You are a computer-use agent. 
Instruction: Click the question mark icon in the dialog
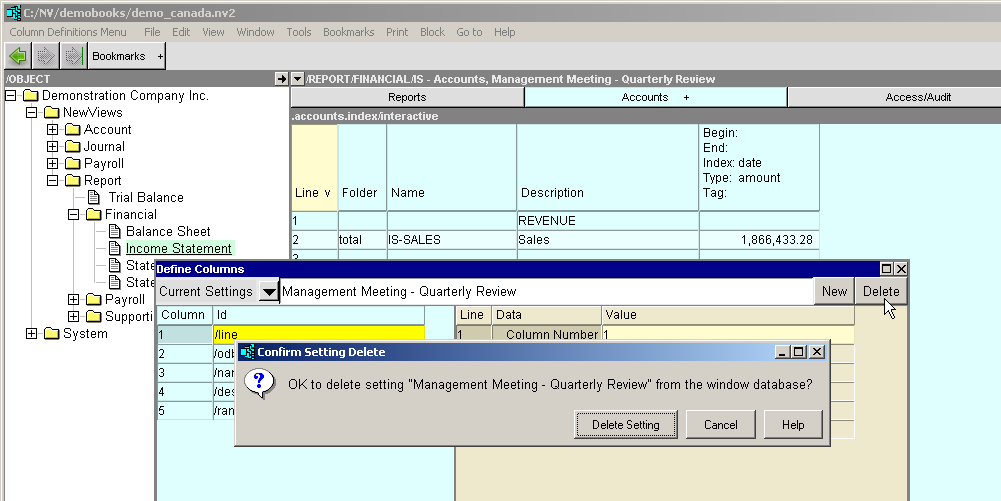point(260,384)
